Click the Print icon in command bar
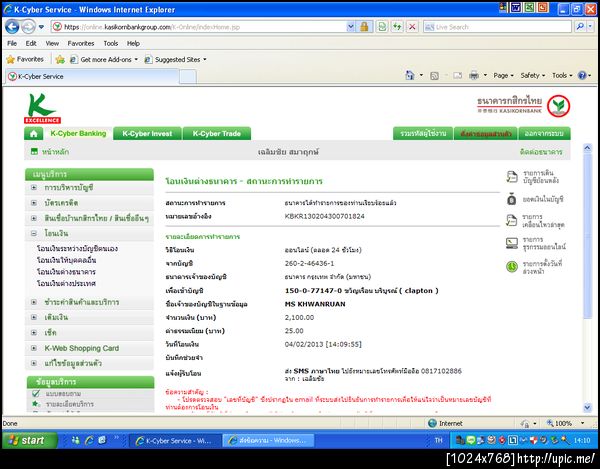600x469 pixels. 474,75
